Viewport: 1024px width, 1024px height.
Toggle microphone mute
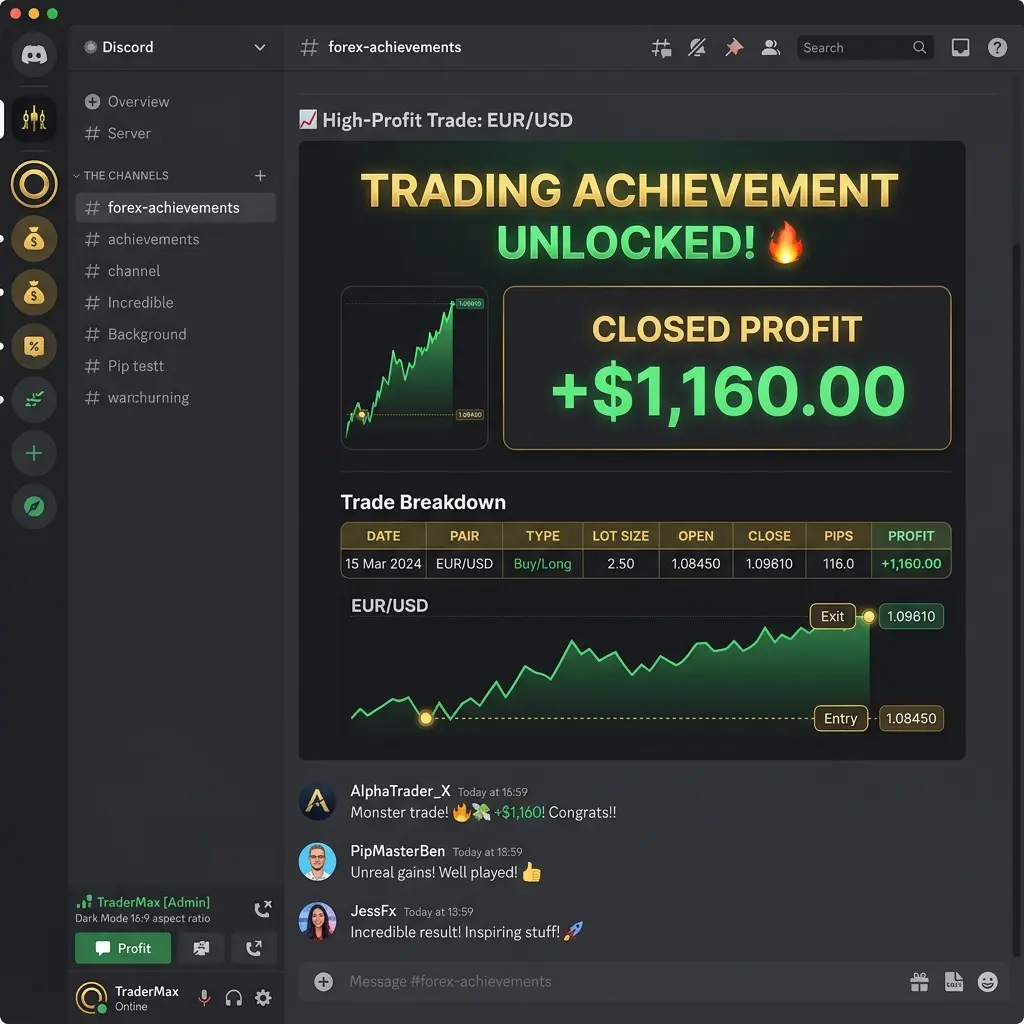pyautogui.click(x=204, y=997)
